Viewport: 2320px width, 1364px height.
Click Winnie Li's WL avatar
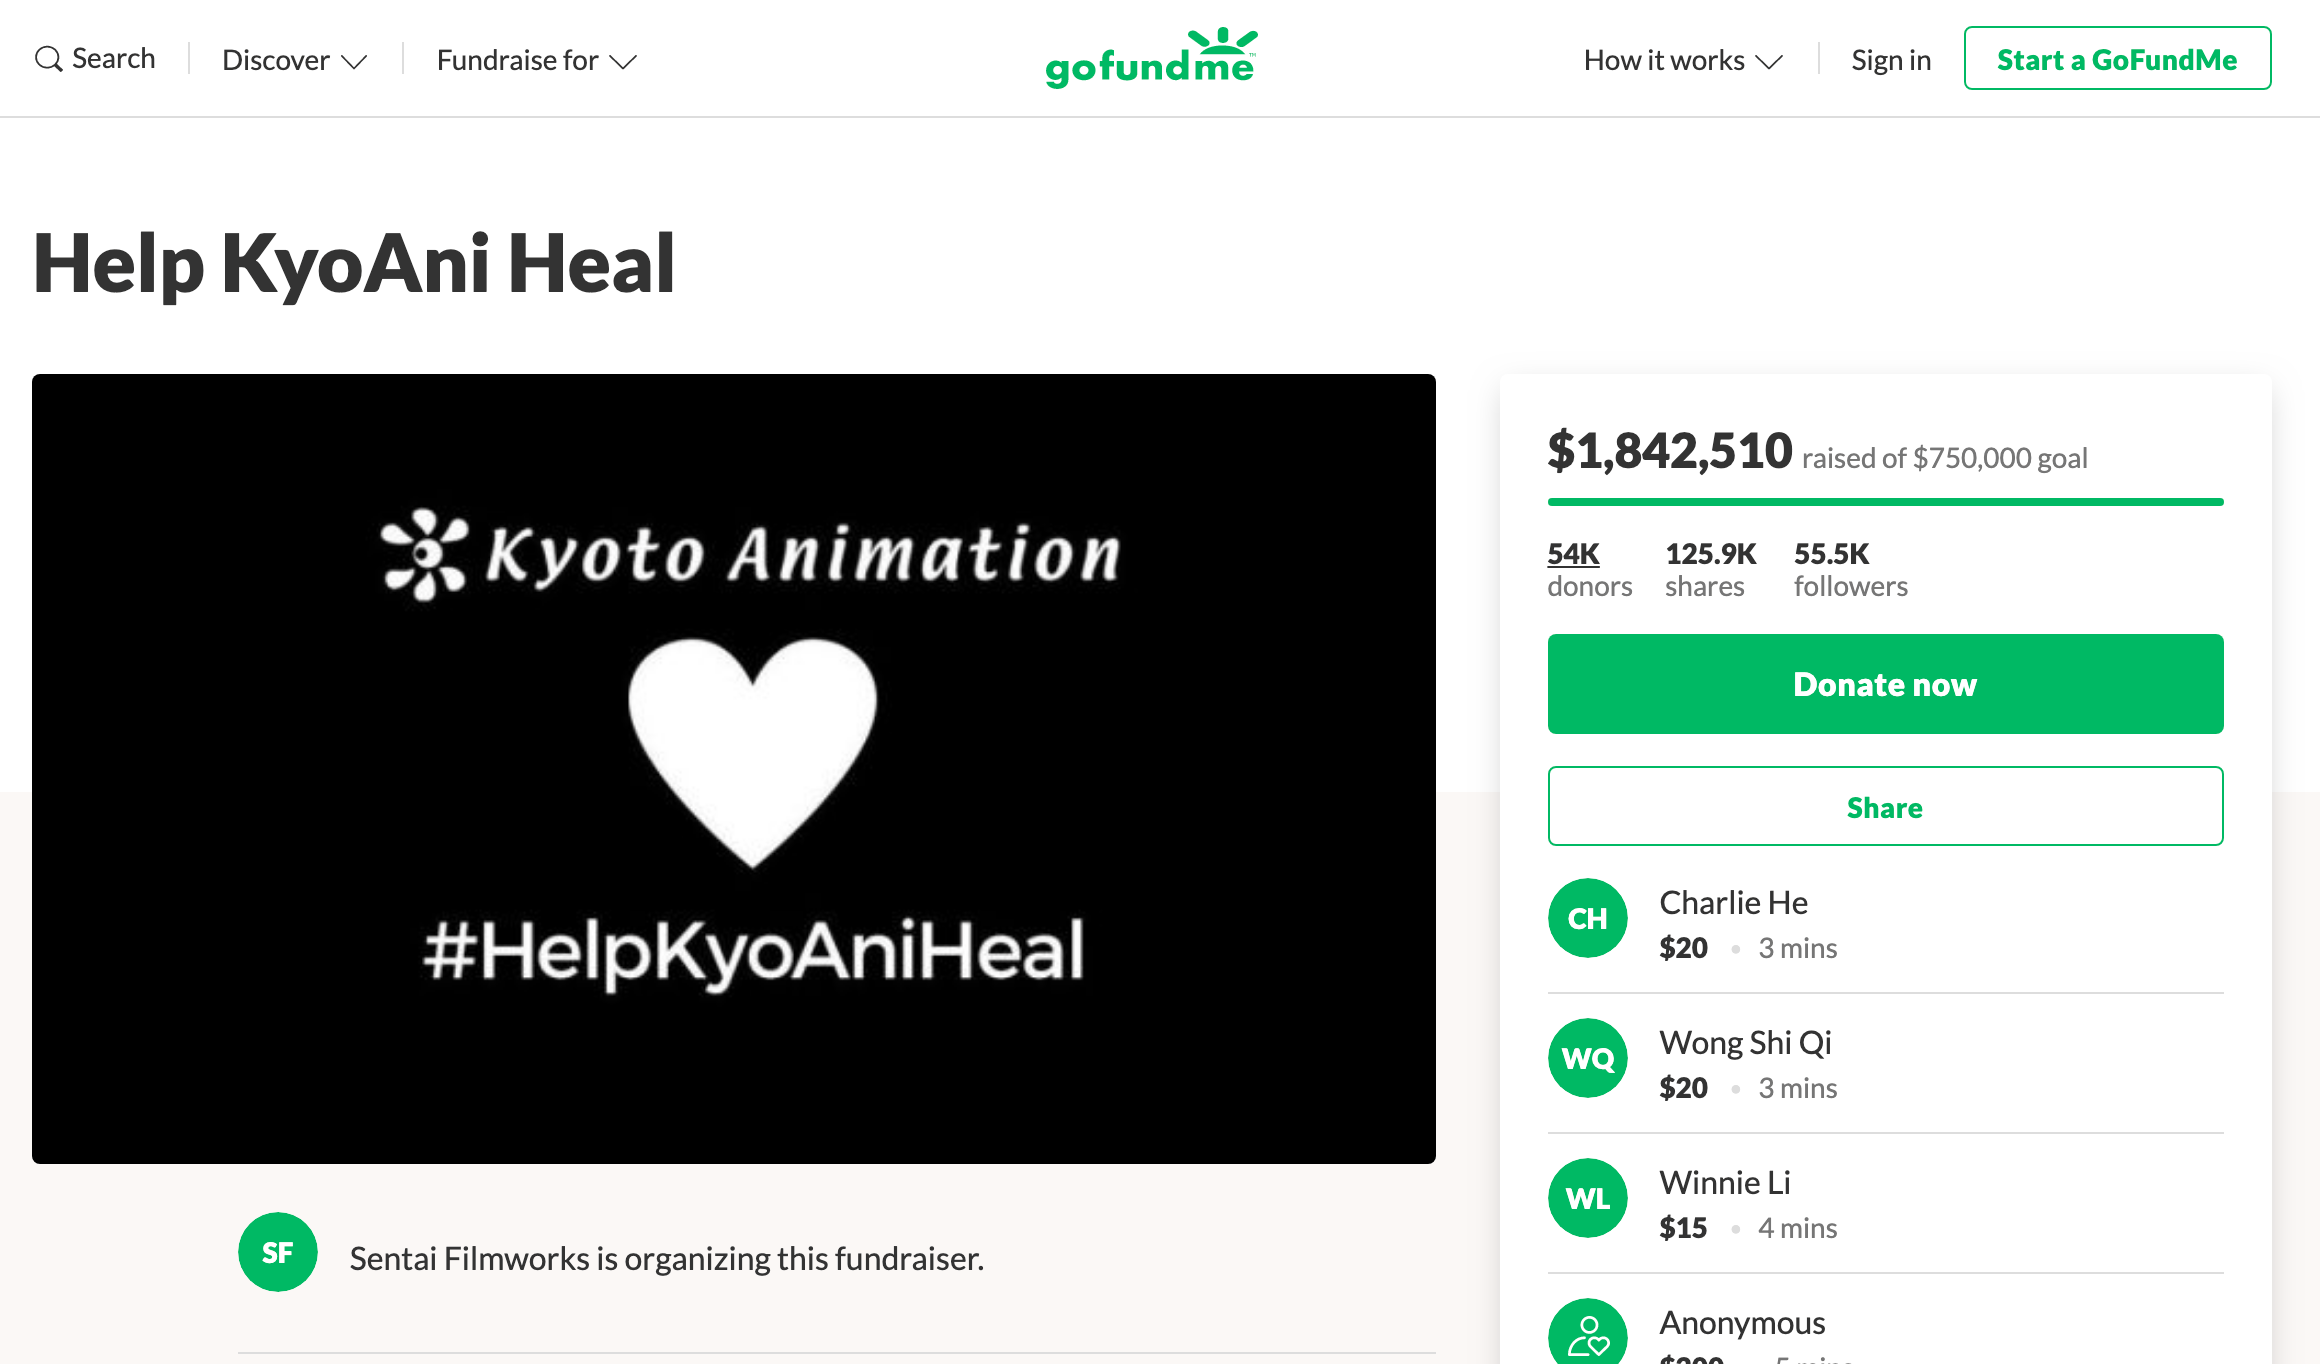[1587, 1198]
